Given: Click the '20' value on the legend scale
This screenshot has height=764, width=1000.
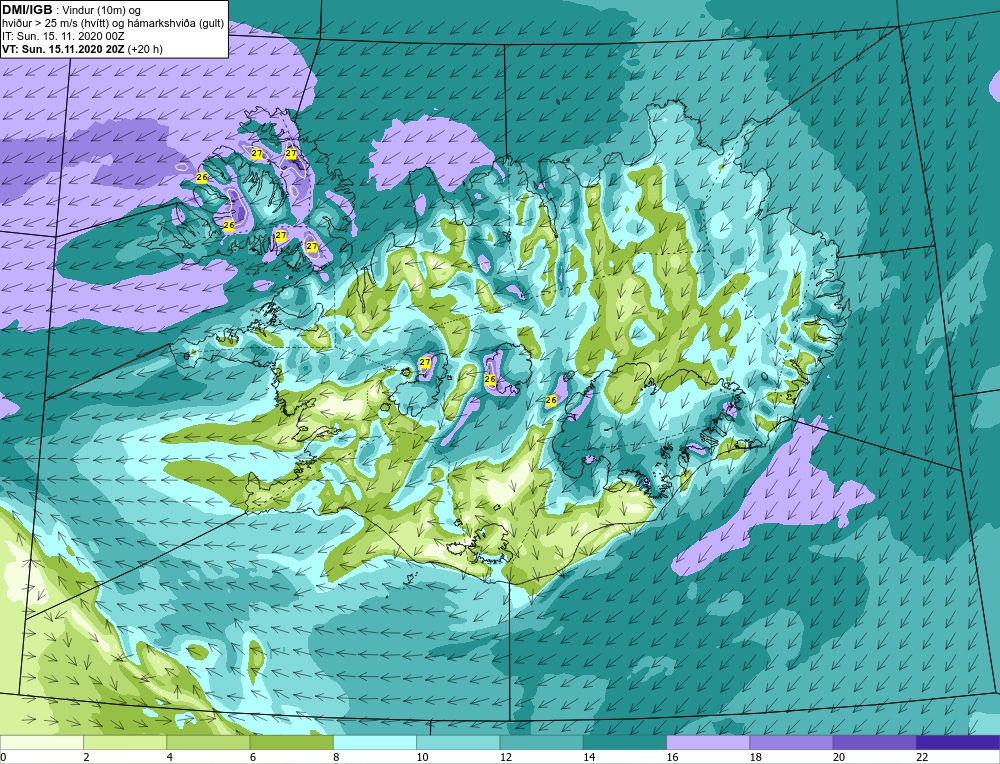Looking at the screenshot, I should 839,757.
